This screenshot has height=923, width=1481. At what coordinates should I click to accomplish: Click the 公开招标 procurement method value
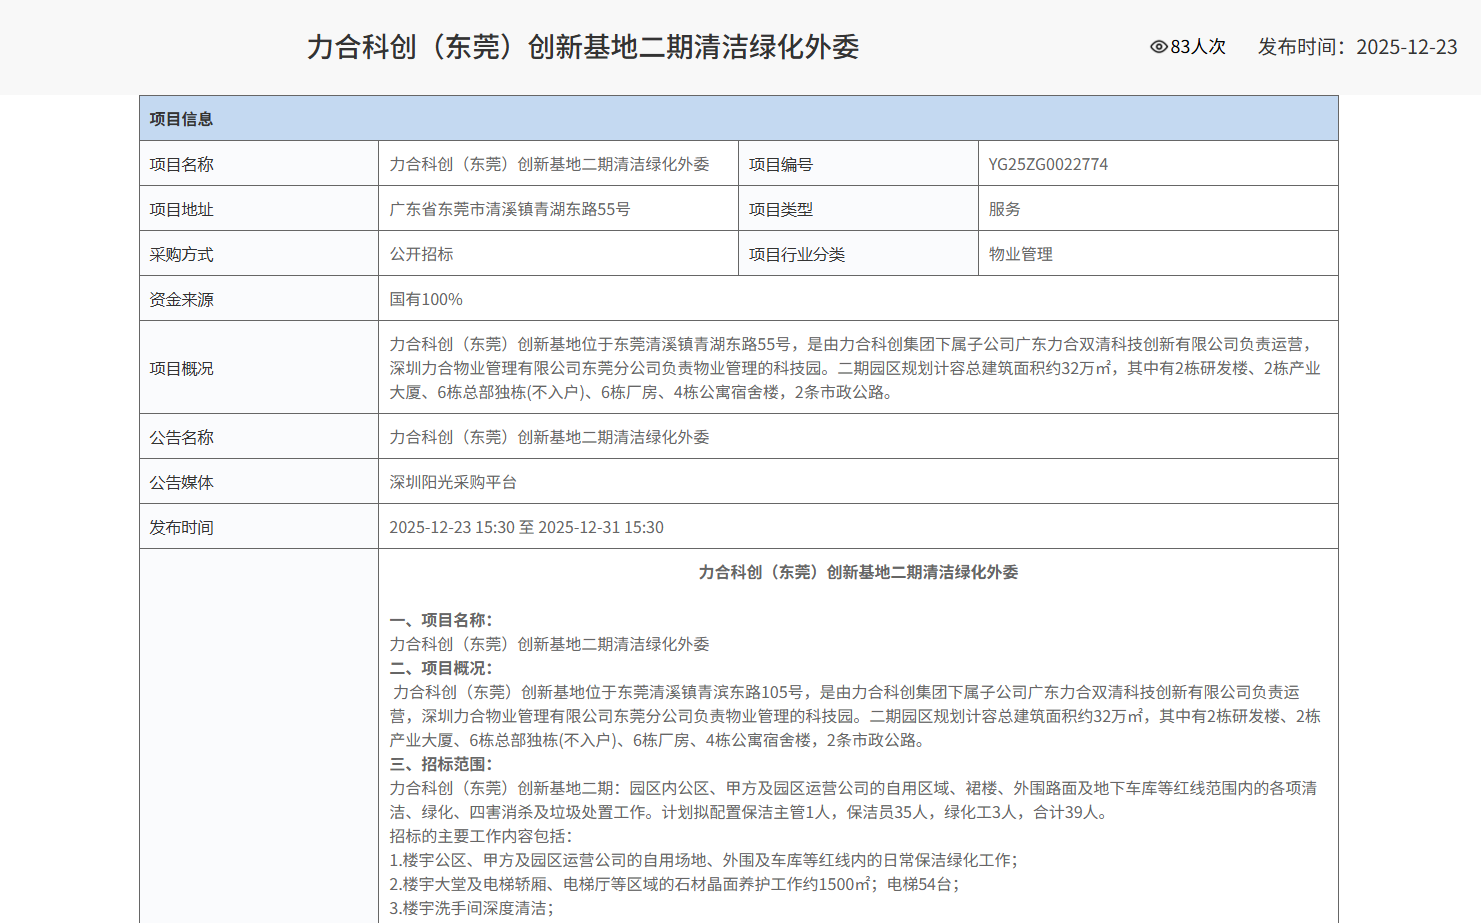421,254
